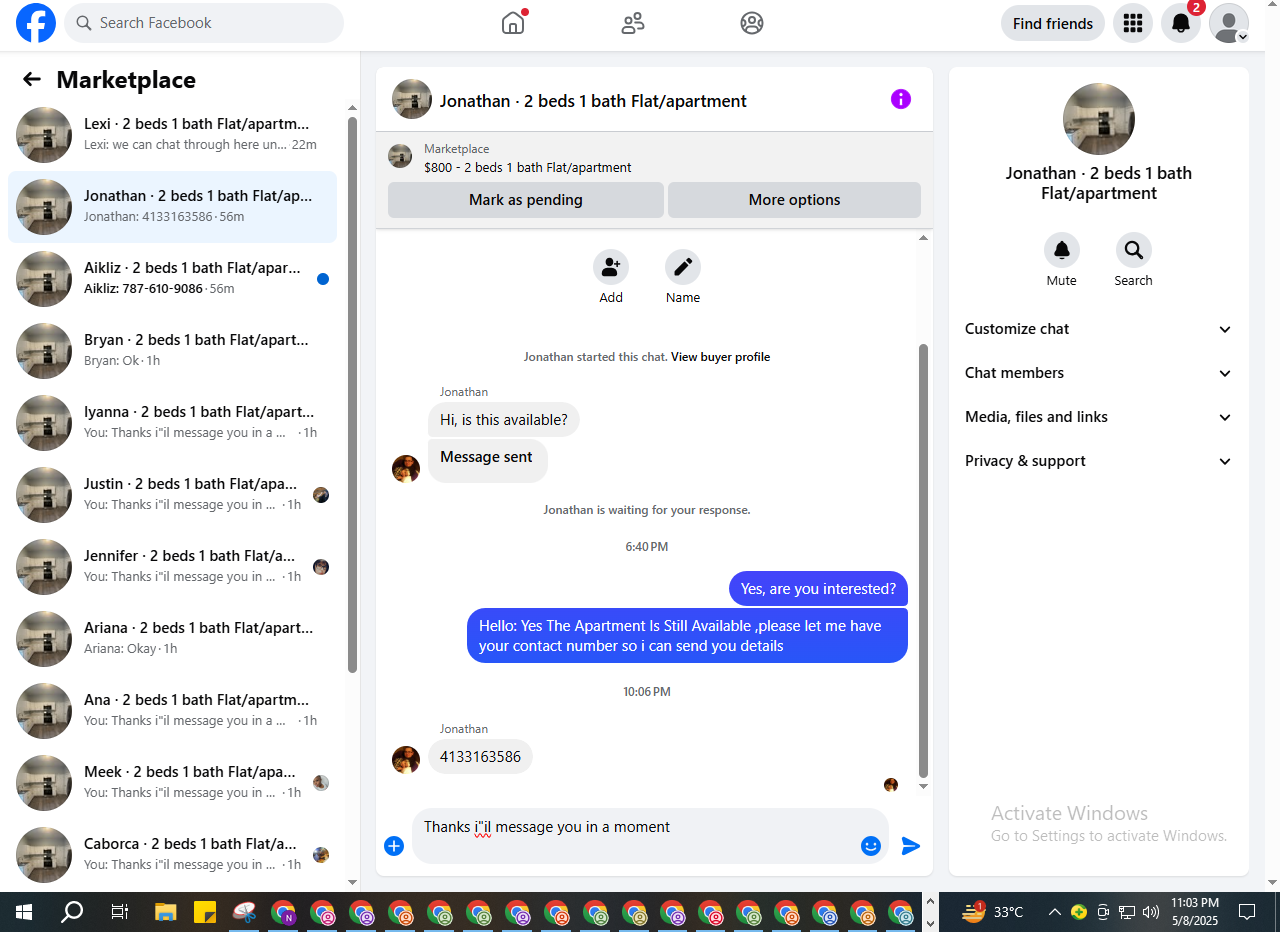The height and width of the screenshot is (932, 1280).
Task: Click the large apartment photo in right panel
Action: click(1099, 119)
